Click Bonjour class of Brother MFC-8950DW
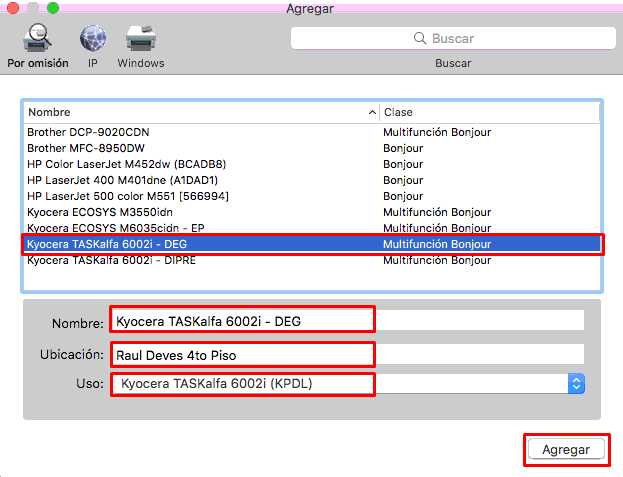The width and height of the screenshot is (623, 477). (403, 148)
